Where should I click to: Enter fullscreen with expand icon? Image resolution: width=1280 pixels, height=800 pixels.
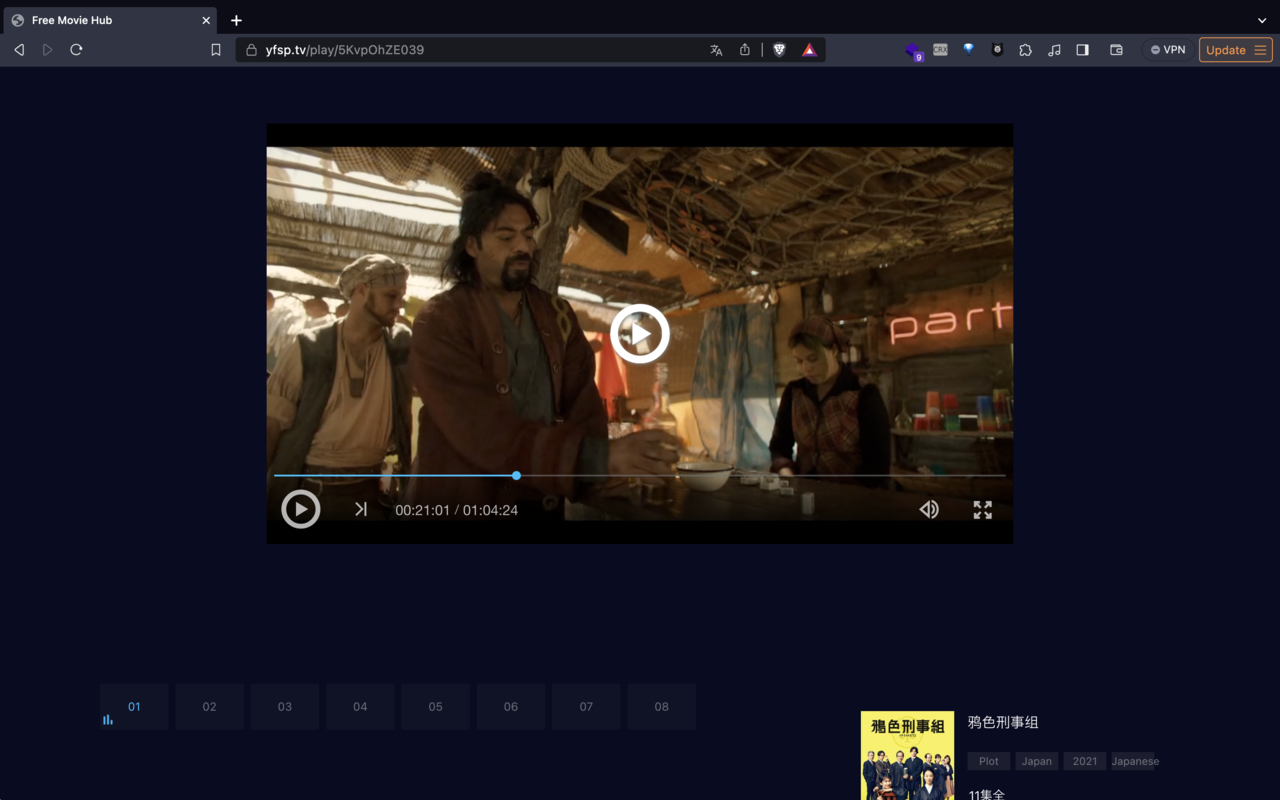[x=983, y=510]
